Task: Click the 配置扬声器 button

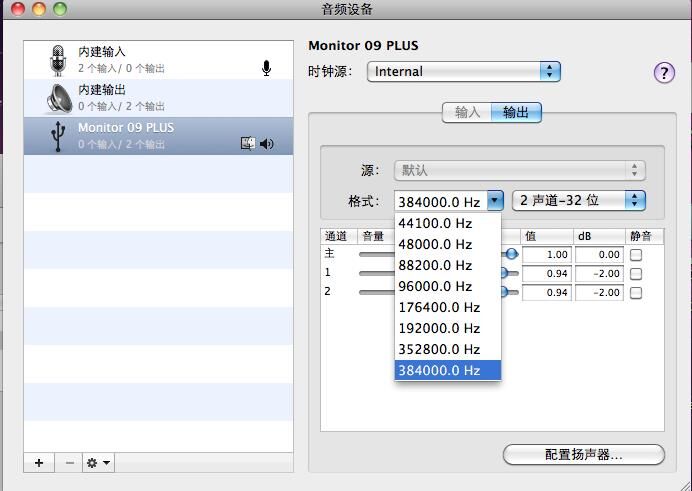Action: point(583,455)
